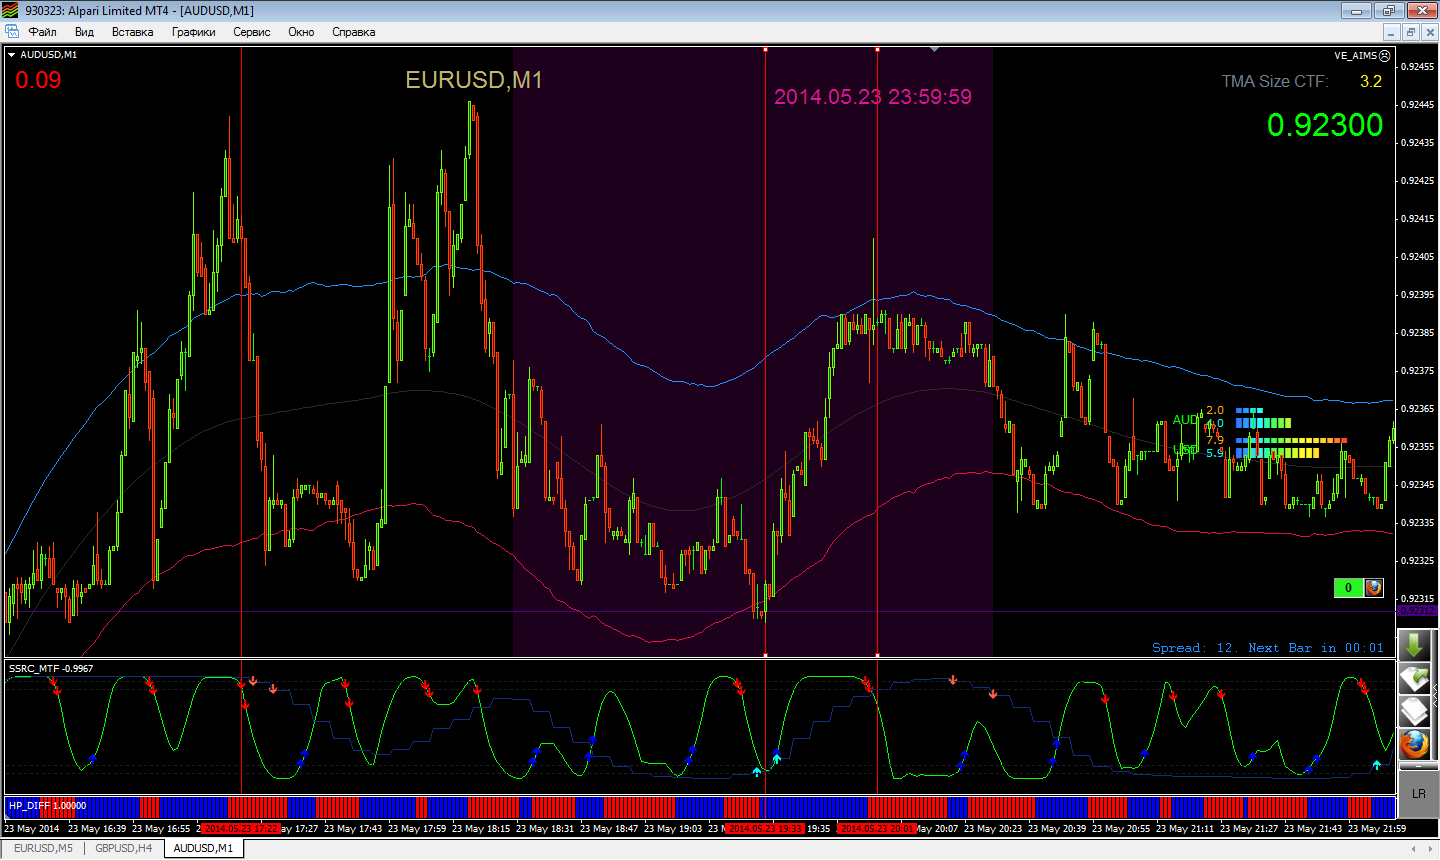Click the red 2014.05.23 20:01 time label
1440x860 pixels.
[x=877, y=828]
